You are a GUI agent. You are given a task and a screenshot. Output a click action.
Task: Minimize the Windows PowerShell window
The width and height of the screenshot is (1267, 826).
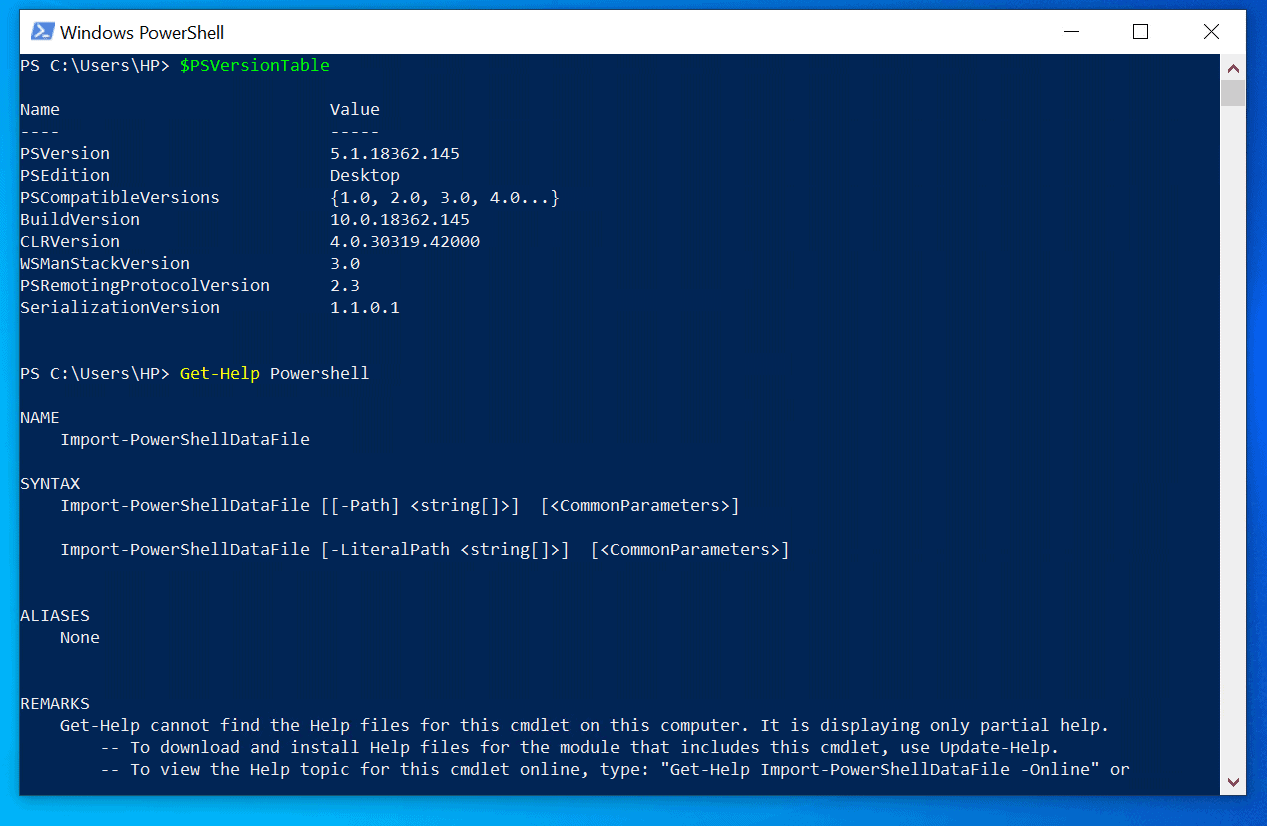[1070, 32]
